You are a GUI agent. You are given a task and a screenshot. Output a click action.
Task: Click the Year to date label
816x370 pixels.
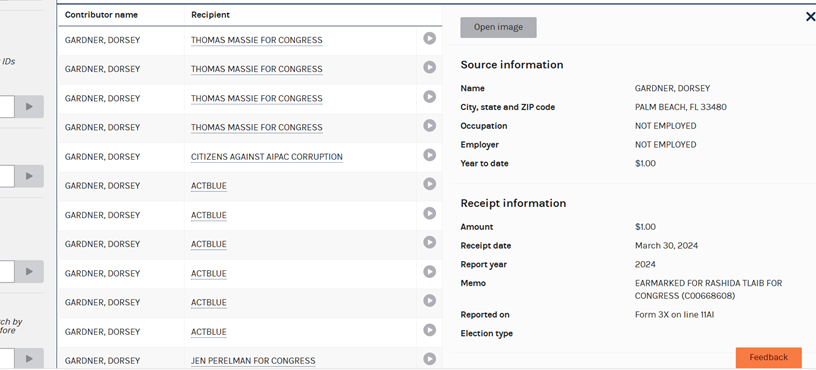tap(484, 163)
